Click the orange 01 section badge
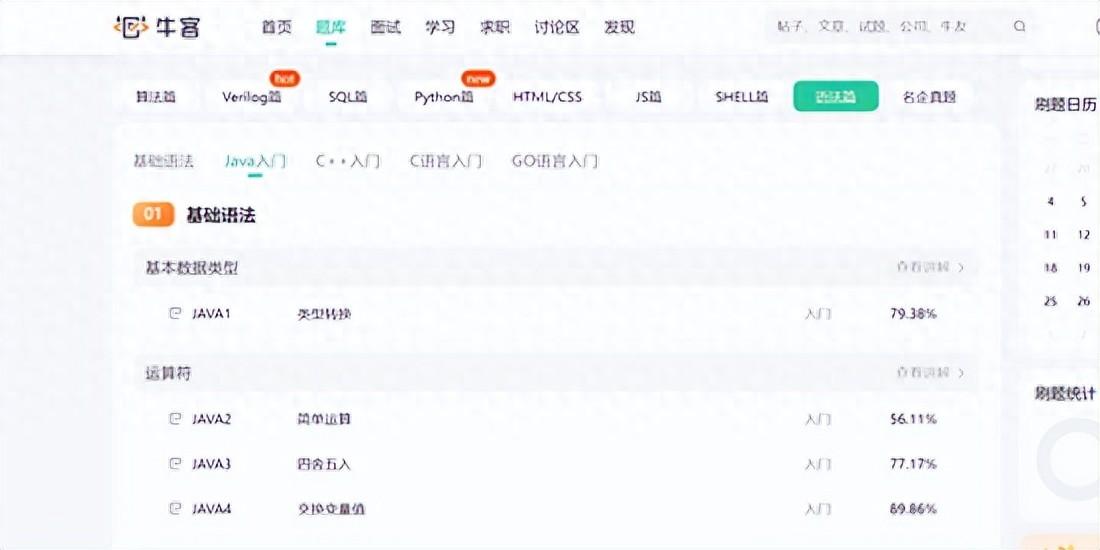The height and width of the screenshot is (550, 1100). [x=153, y=215]
